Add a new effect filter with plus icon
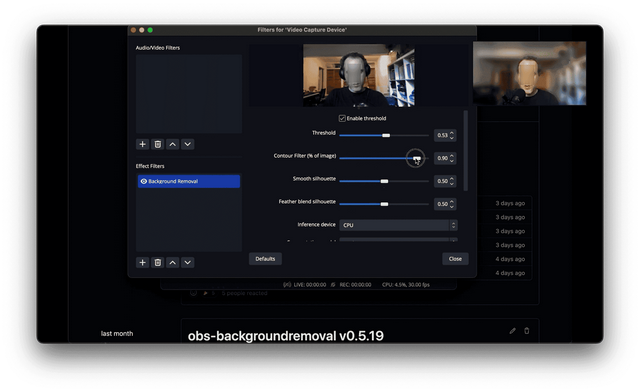This screenshot has height=392, width=640. coord(142,263)
